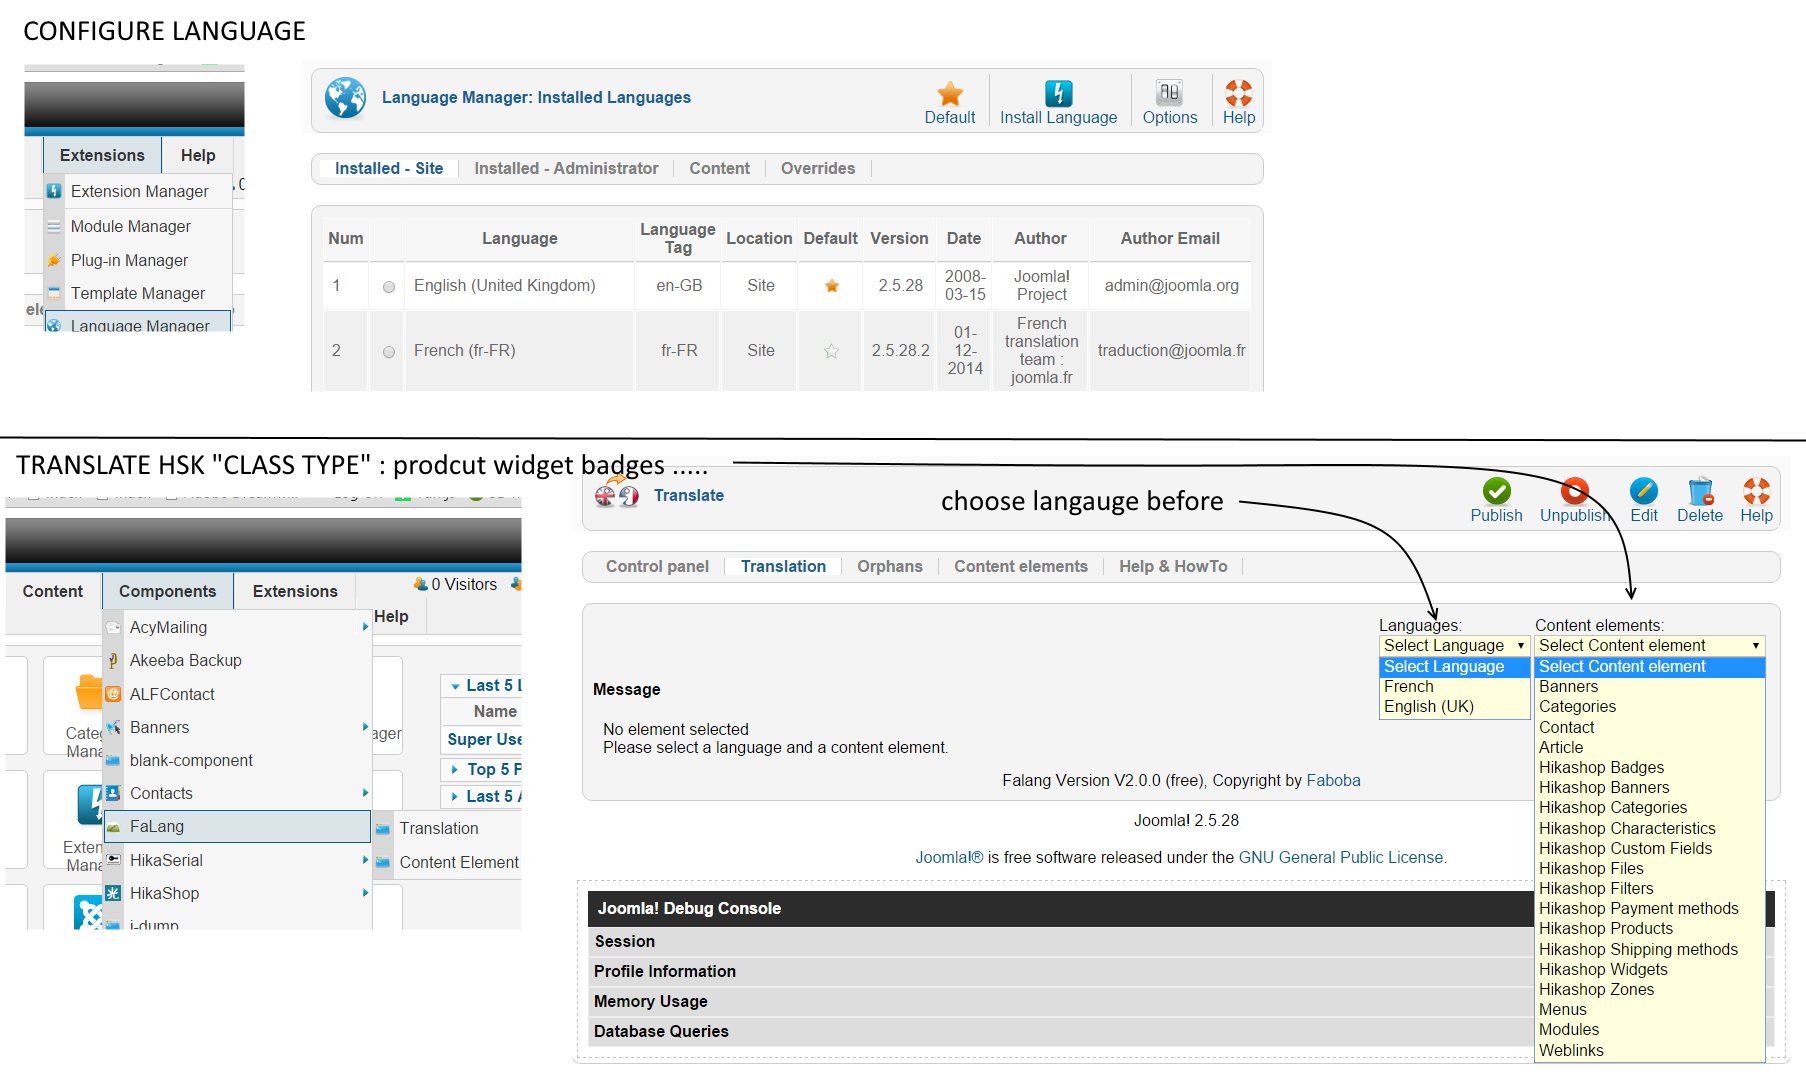This screenshot has width=1806, height=1080.
Task: Open the GNU General Public License link
Action: coord(1341,858)
